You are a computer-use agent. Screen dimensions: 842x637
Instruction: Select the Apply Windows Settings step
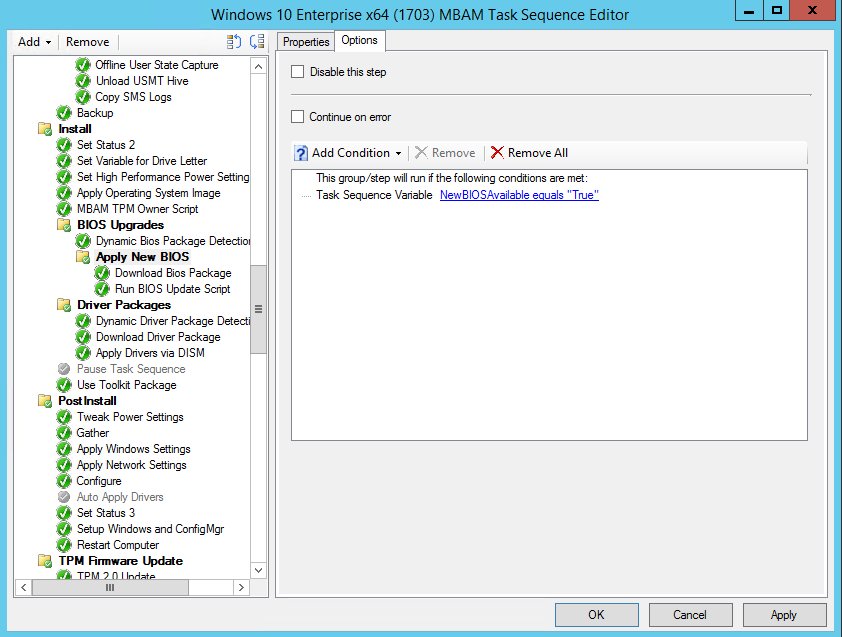coord(133,449)
